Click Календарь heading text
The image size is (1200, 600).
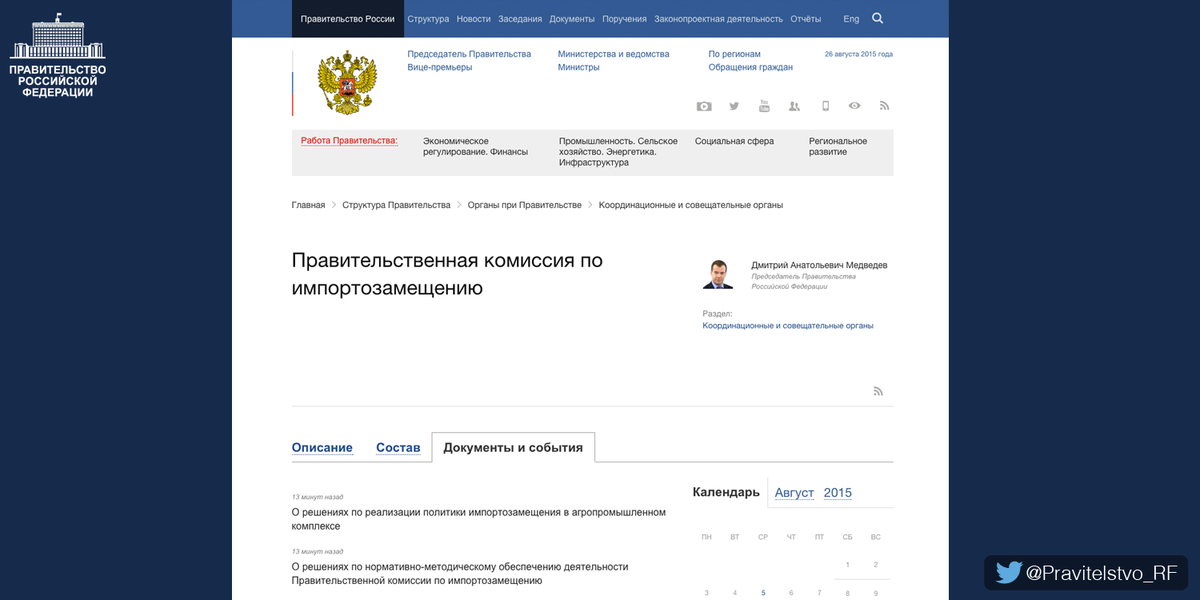click(x=726, y=492)
